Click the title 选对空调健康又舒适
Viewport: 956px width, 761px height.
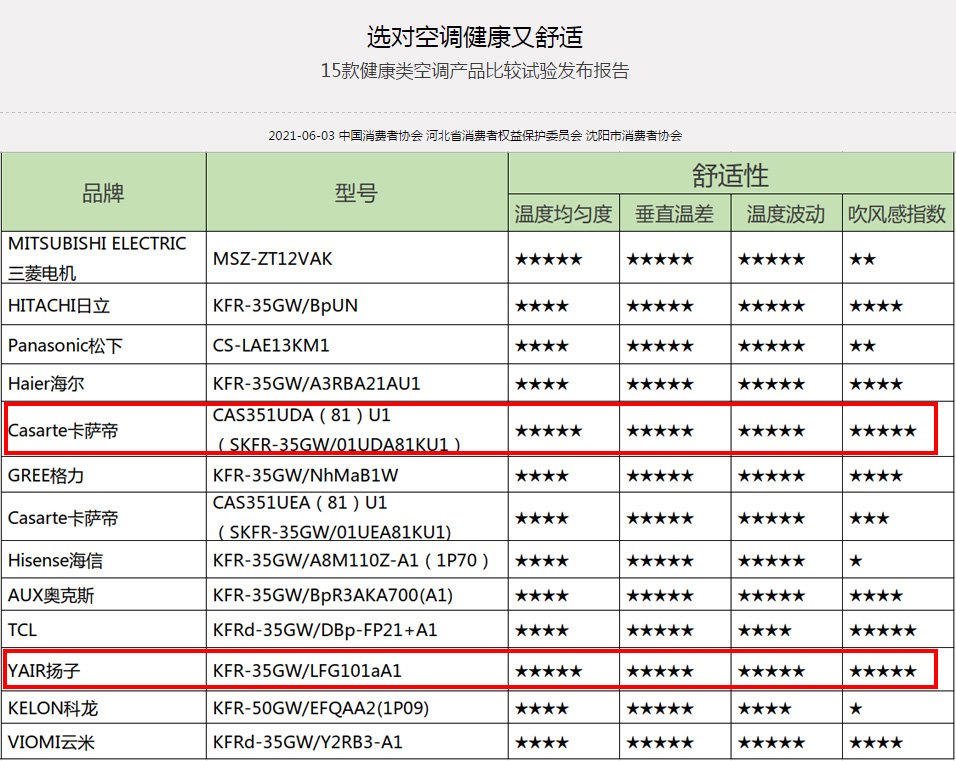pos(475,37)
